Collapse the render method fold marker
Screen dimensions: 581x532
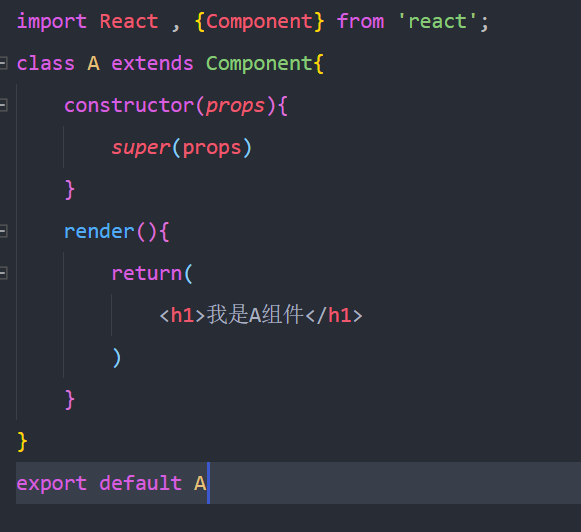point(3,232)
